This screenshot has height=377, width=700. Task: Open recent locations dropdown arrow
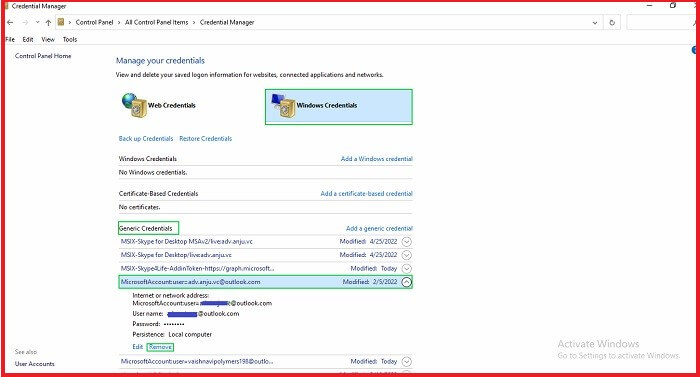38,22
